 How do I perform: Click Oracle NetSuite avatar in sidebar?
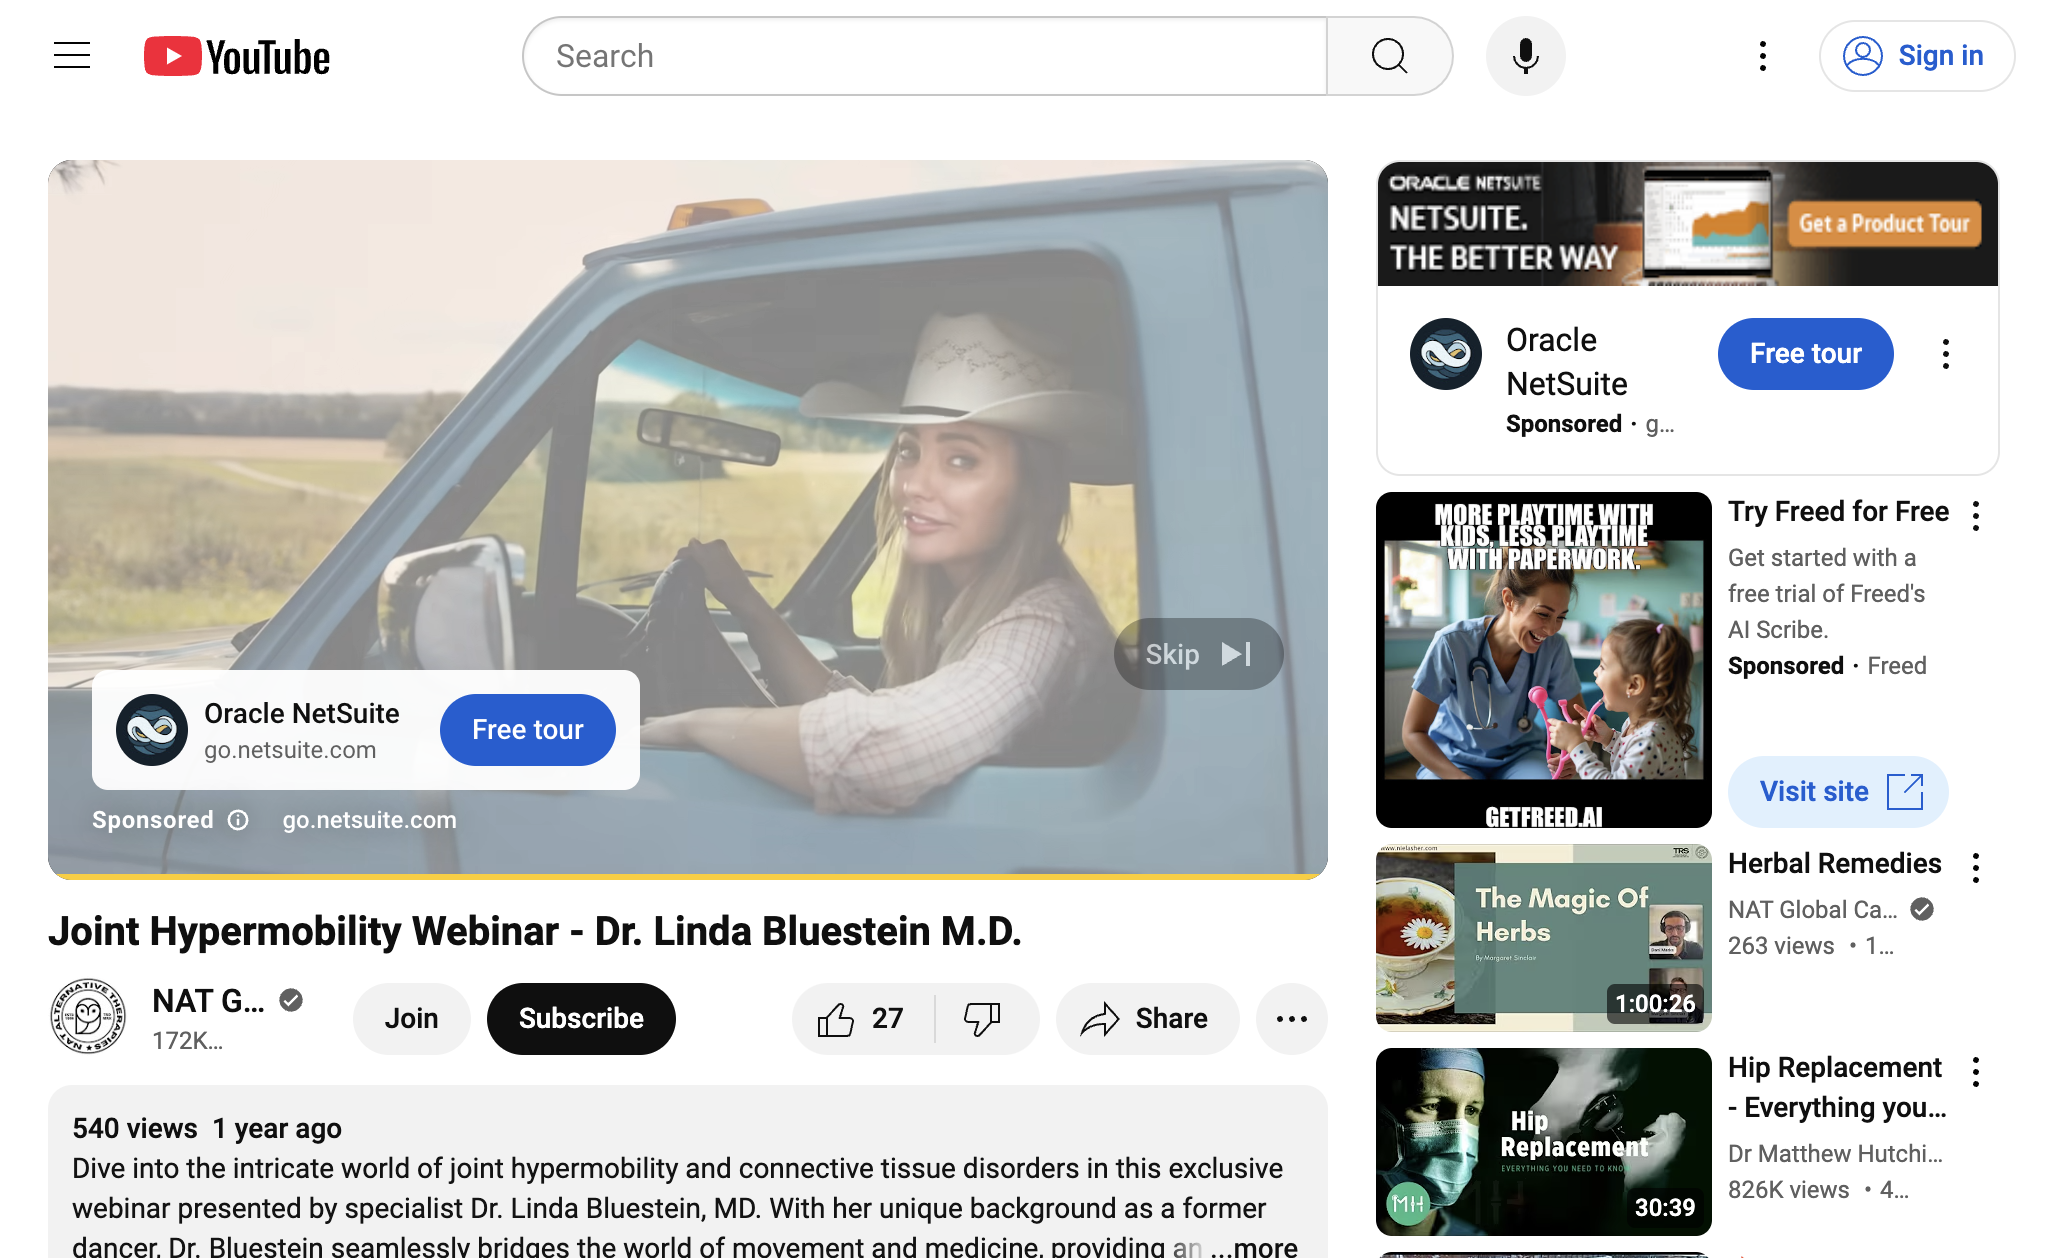(1446, 354)
